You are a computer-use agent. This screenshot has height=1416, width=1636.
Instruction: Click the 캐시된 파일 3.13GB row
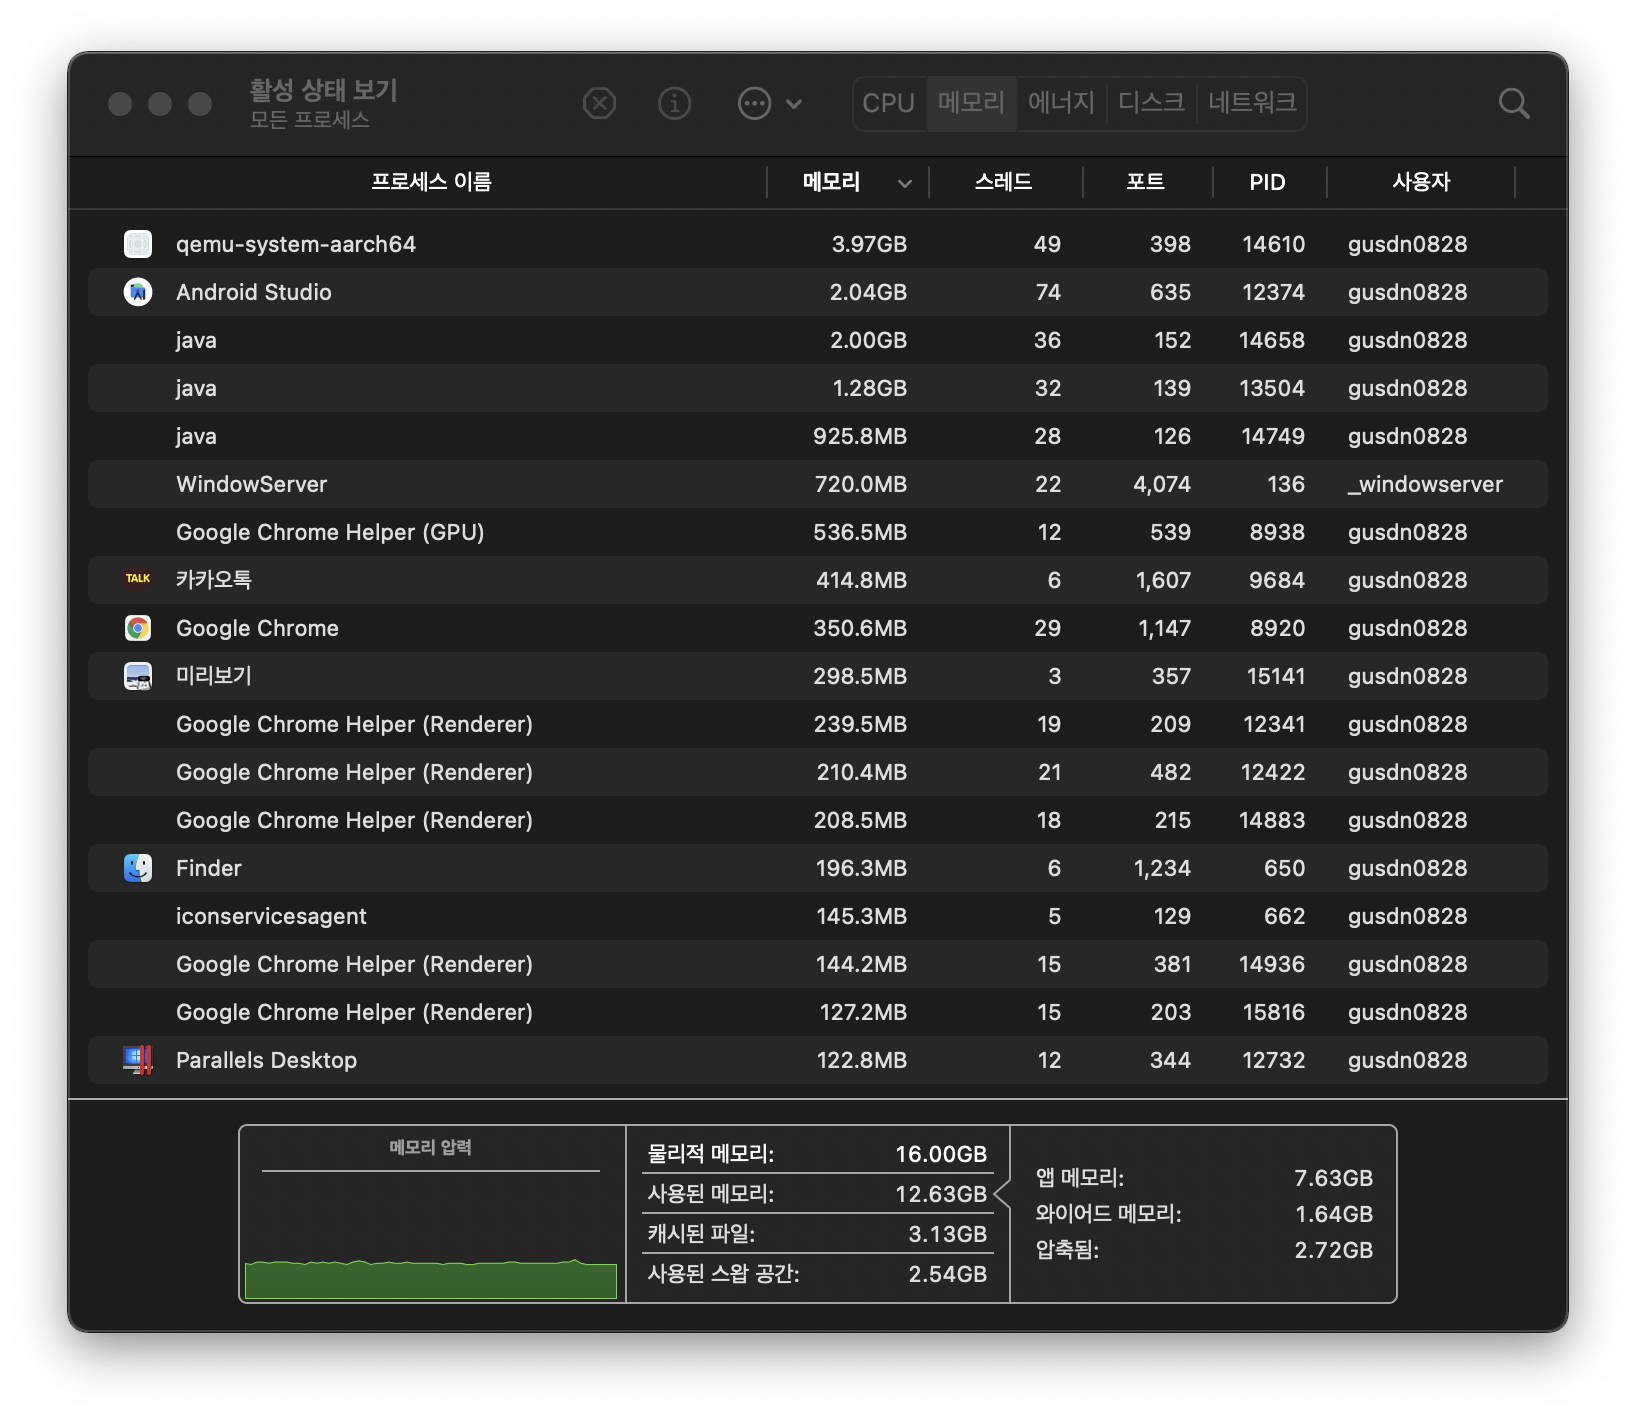coord(818,1234)
